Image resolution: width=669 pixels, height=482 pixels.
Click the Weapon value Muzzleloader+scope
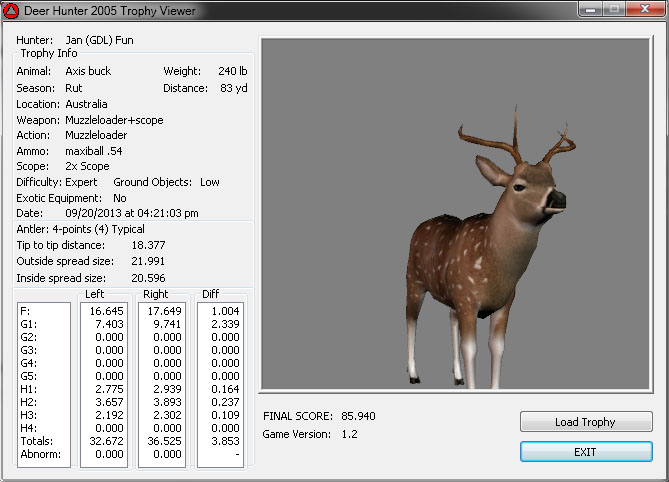(114, 120)
